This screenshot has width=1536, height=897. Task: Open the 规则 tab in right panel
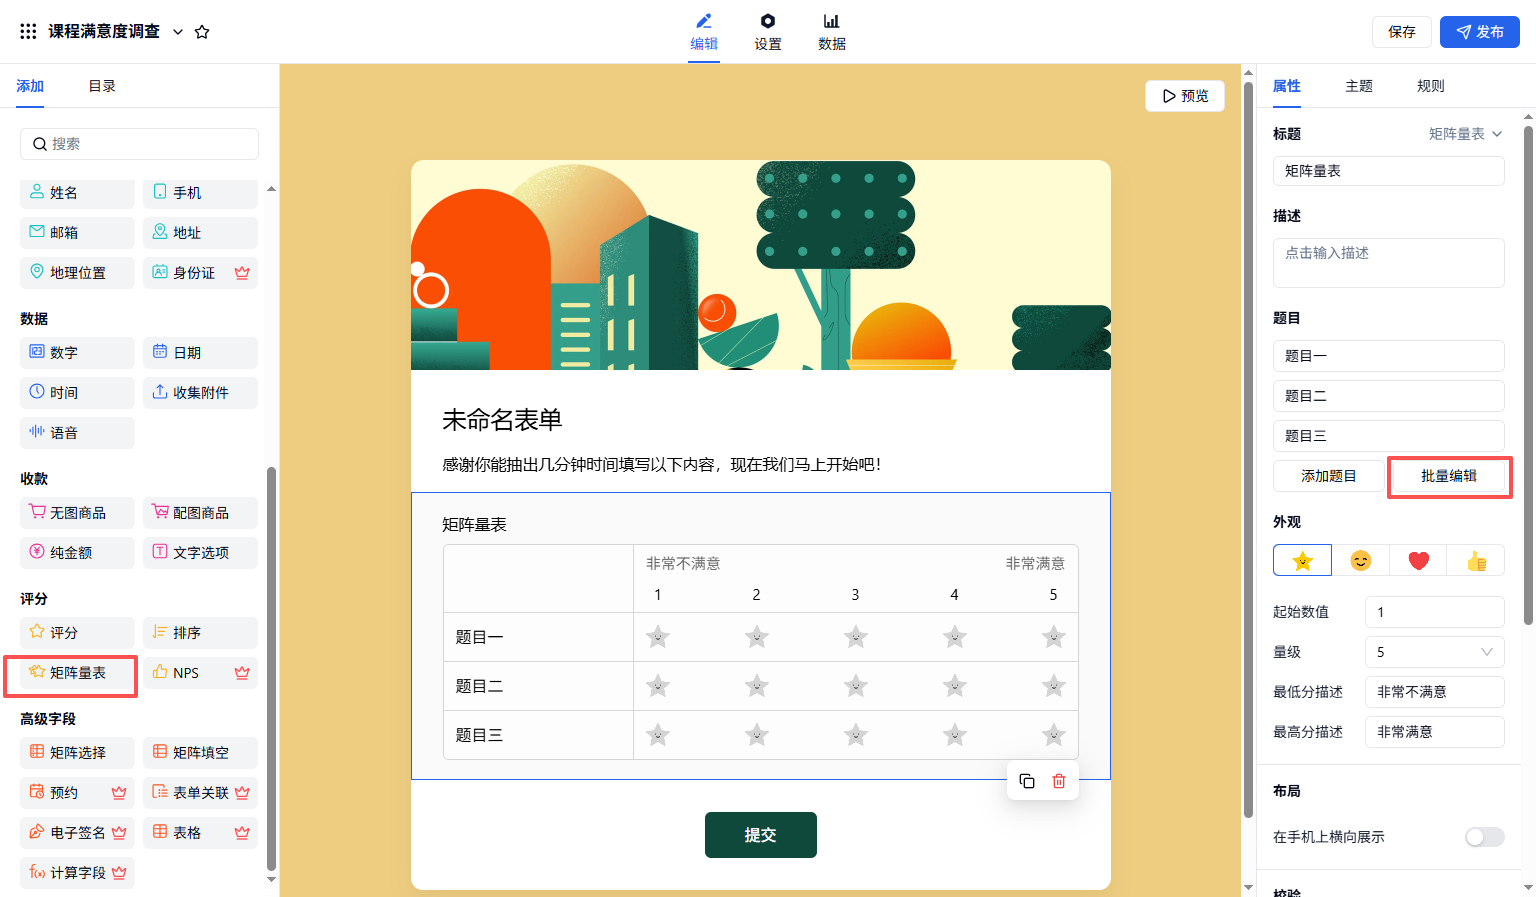1430,86
